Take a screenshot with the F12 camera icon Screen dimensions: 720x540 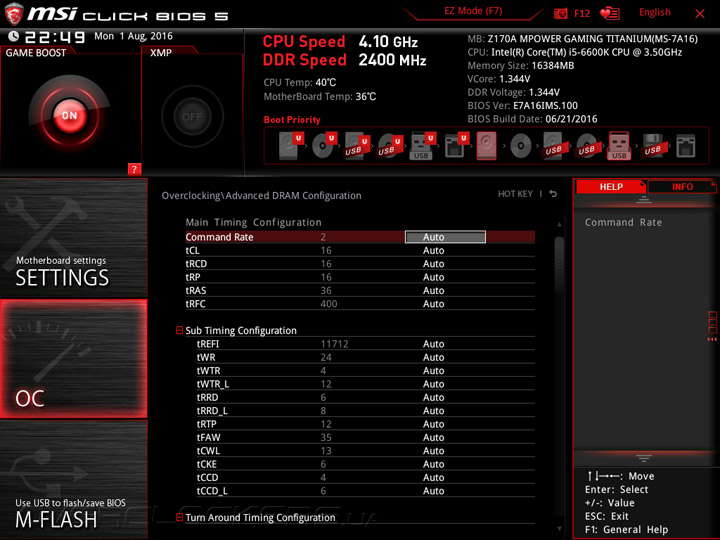coord(560,13)
